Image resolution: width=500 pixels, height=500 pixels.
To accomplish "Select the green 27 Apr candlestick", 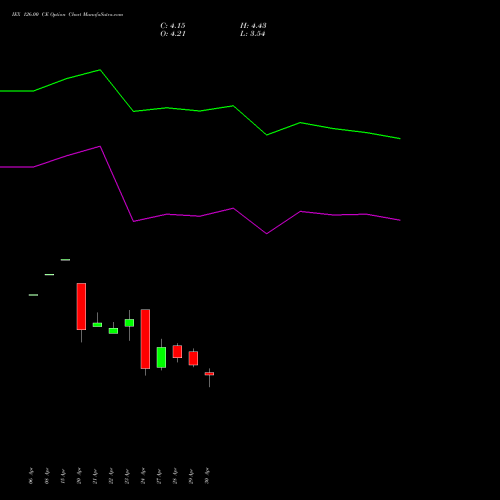I will (x=161, y=357).
